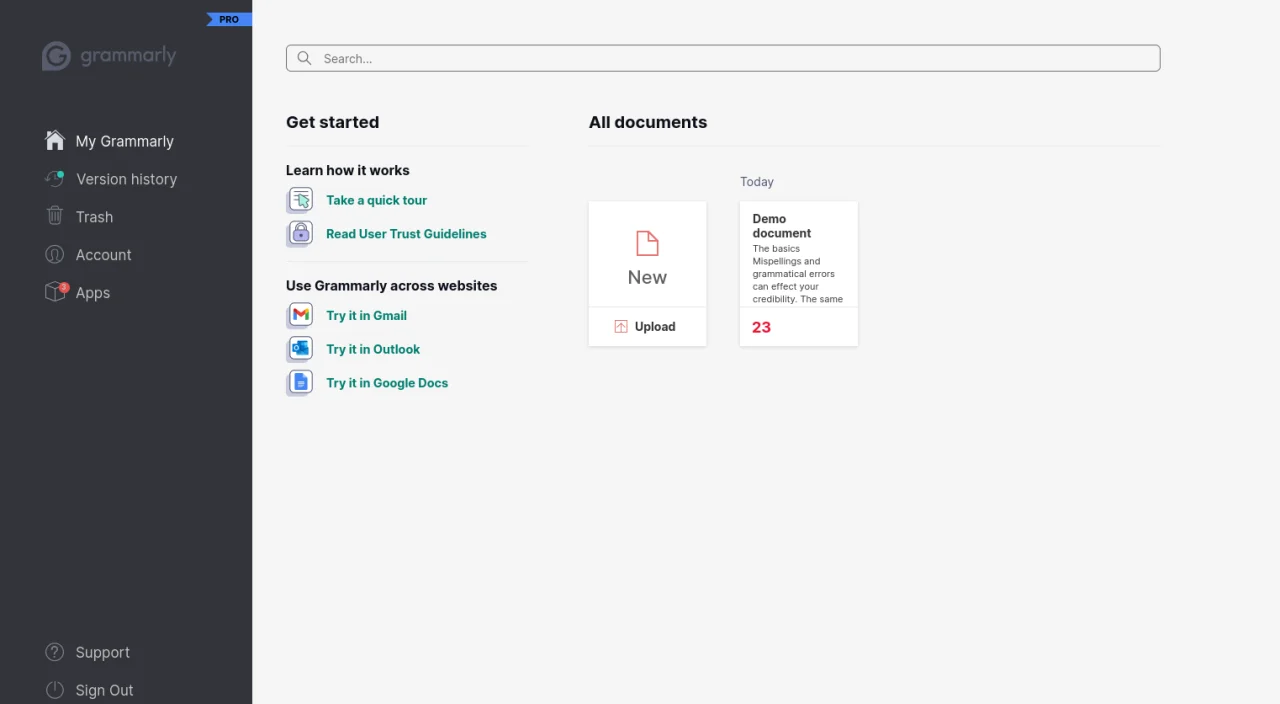The width and height of the screenshot is (1280, 704).
Task: Go to Trash in the sidebar
Action: (x=94, y=217)
